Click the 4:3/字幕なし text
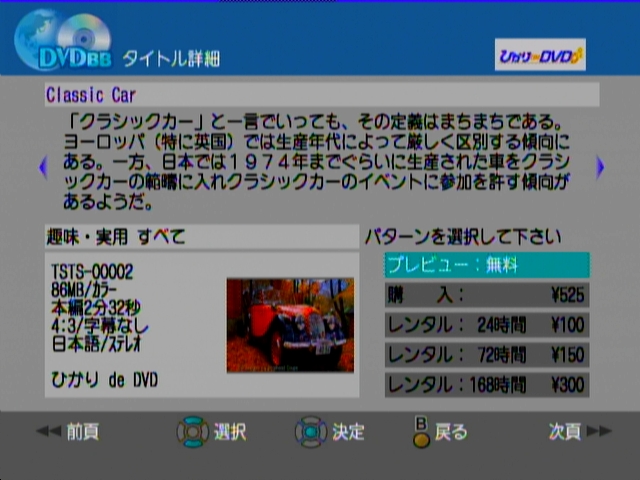640x480 pixels. [100, 326]
